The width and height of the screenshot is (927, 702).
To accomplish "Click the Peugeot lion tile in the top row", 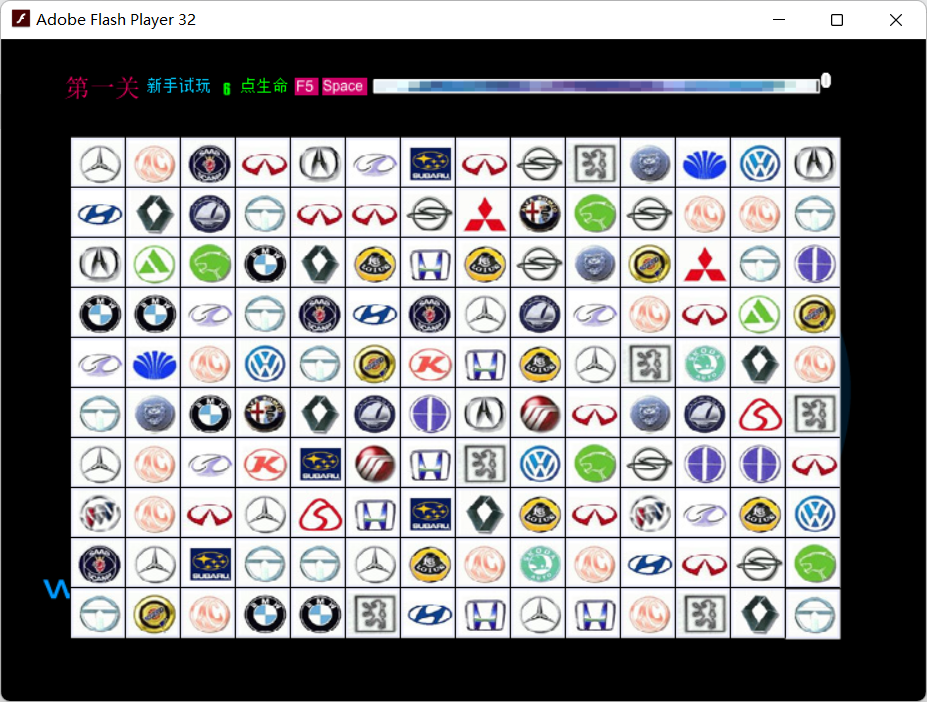I will point(594,163).
